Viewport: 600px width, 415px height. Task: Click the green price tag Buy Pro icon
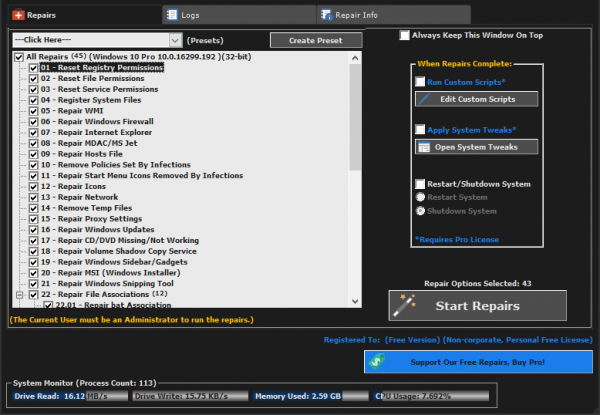tap(377, 361)
